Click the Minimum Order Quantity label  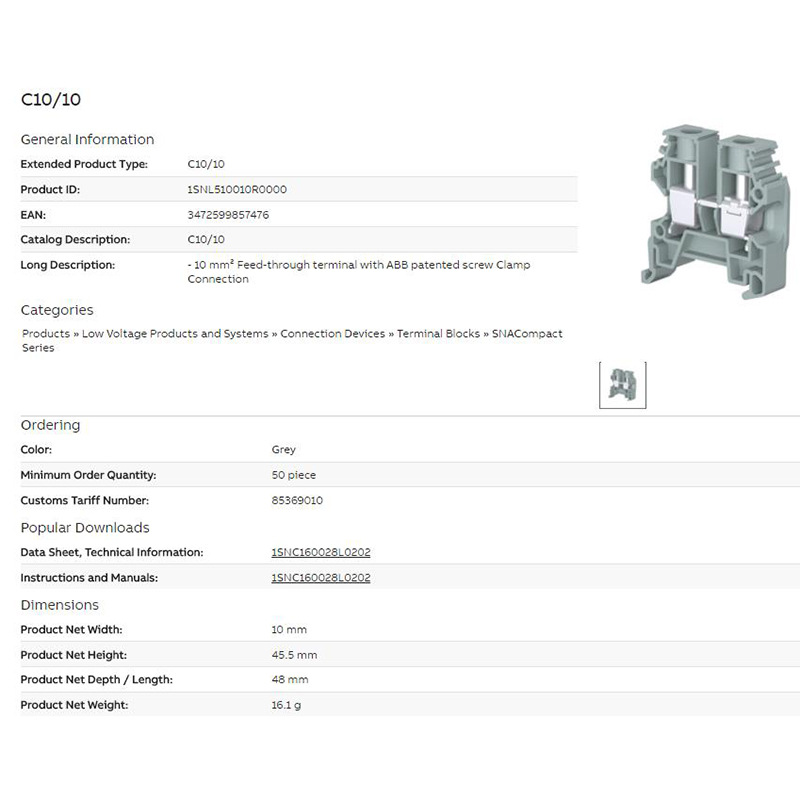point(88,475)
